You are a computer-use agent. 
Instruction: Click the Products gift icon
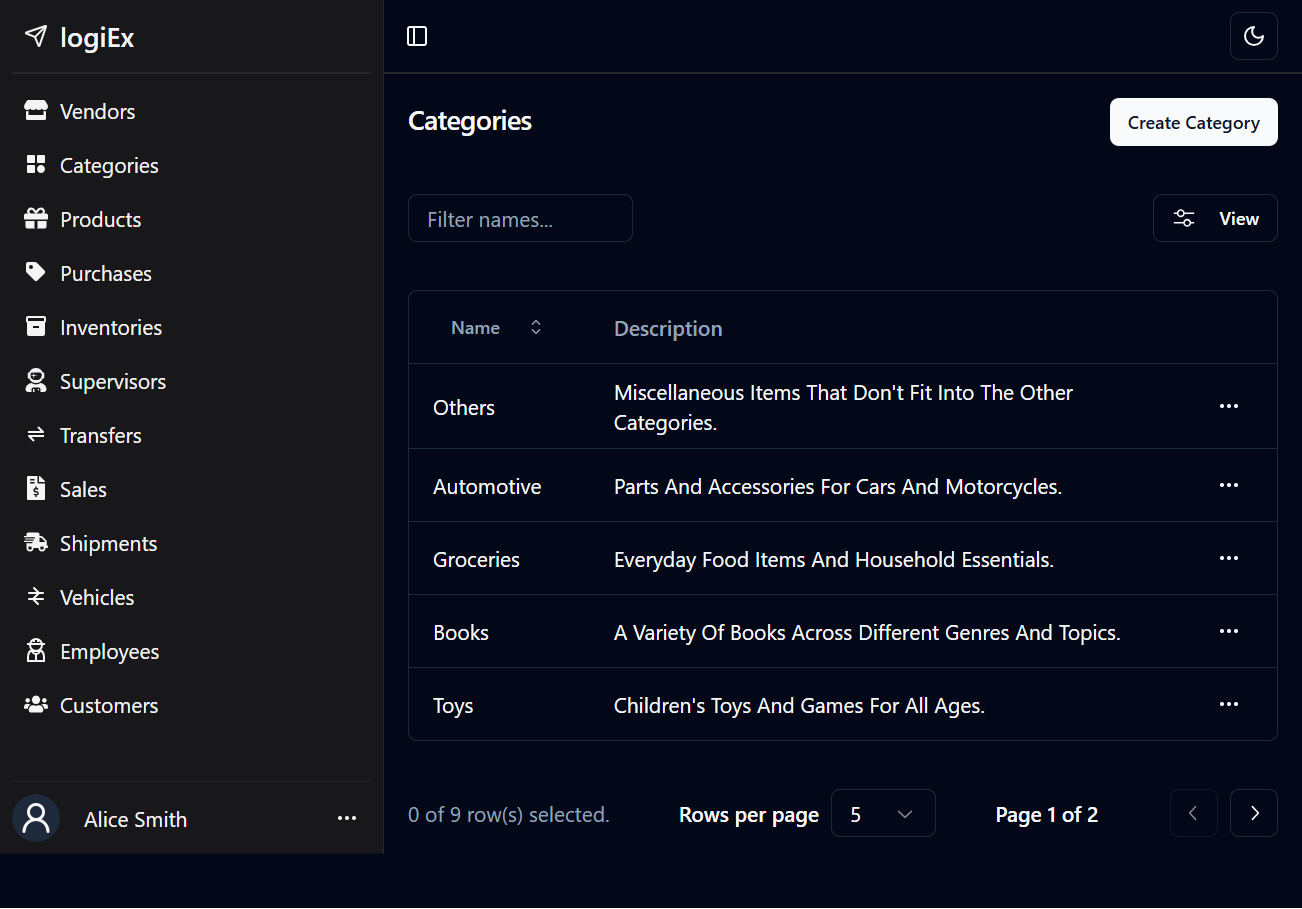coord(36,219)
